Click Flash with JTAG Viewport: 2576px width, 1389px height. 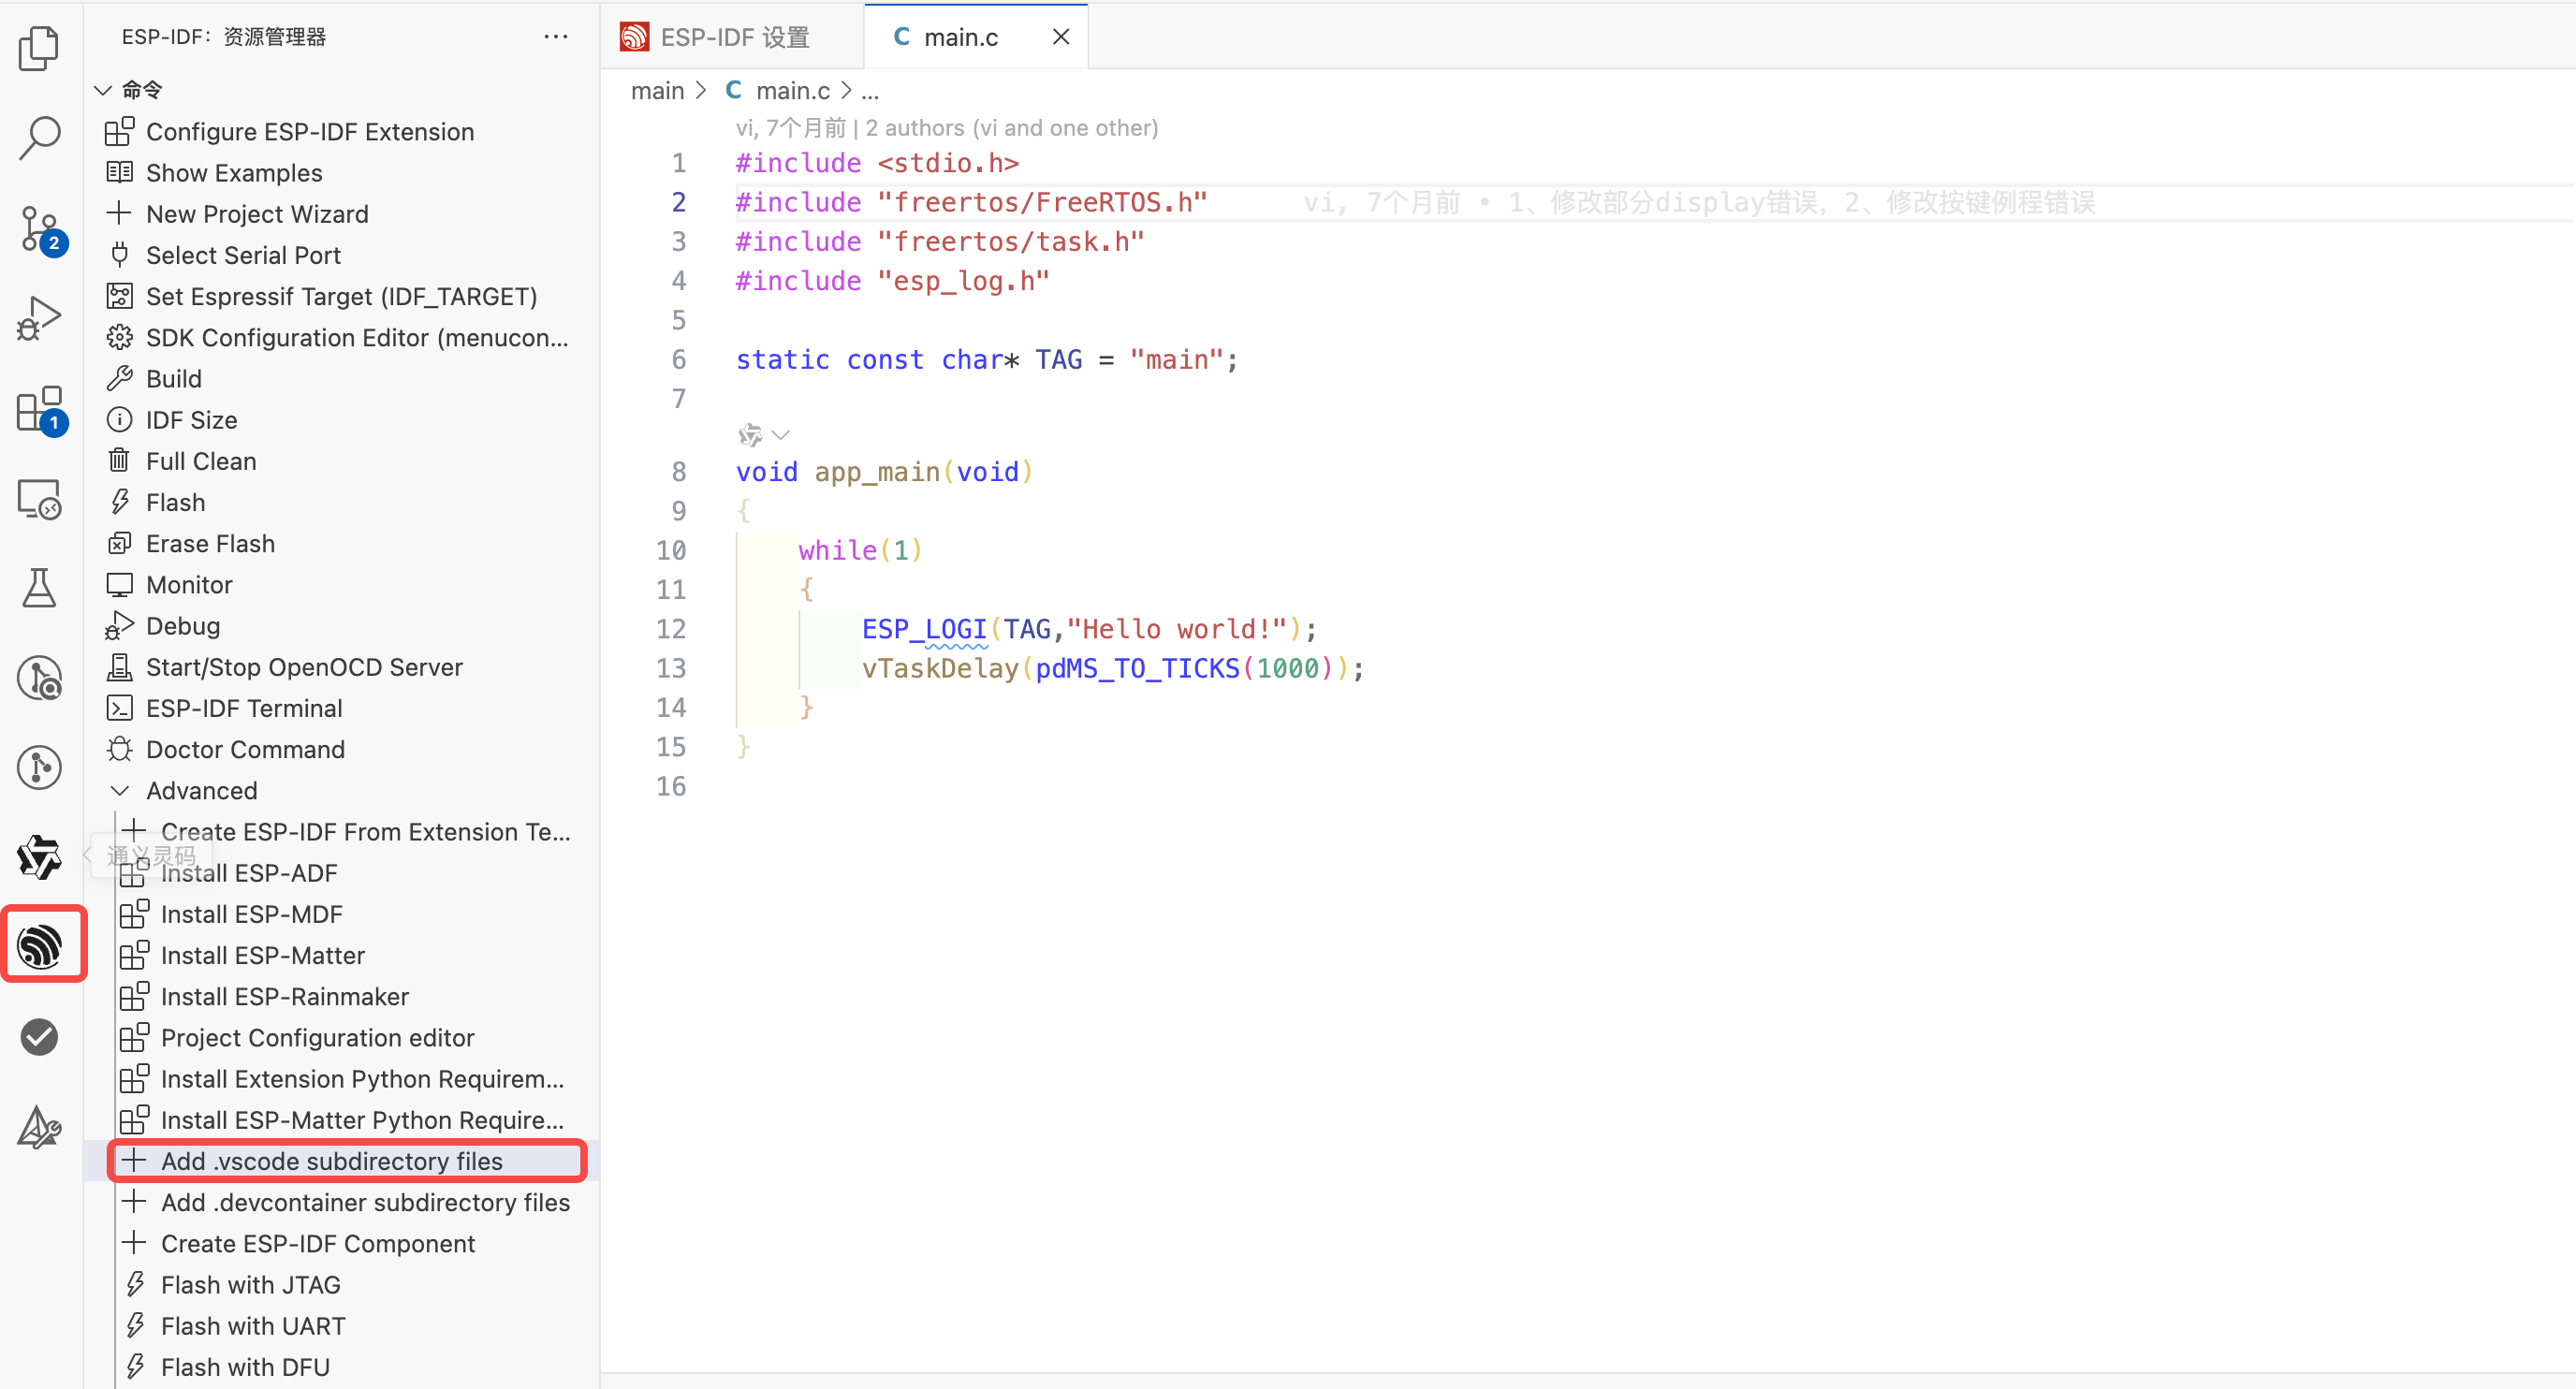pos(250,1284)
